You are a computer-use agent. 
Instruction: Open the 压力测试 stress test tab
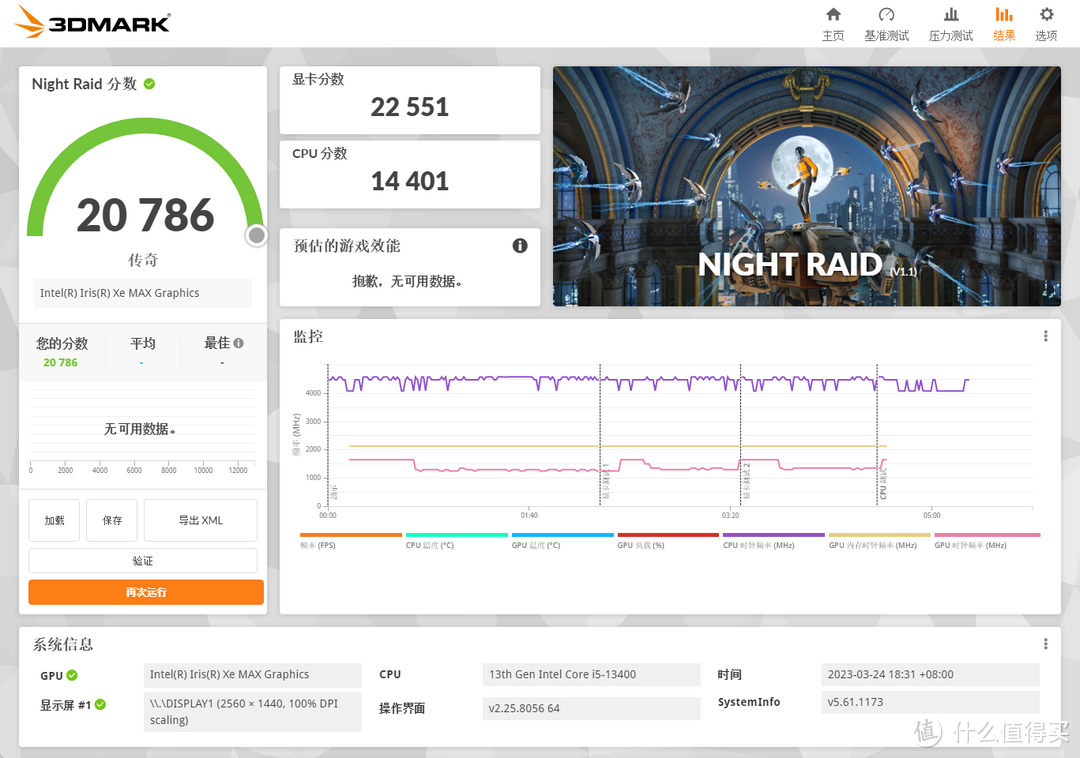(951, 24)
